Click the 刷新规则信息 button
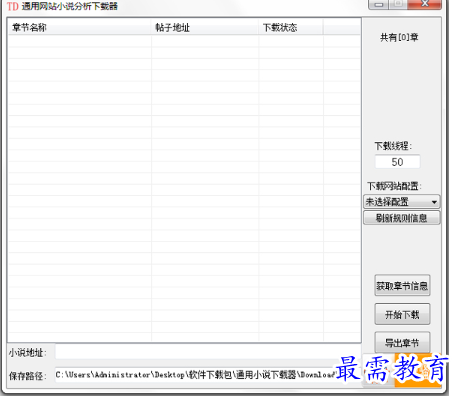The height and width of the screenshot is (400, 457). click(401, 218)
